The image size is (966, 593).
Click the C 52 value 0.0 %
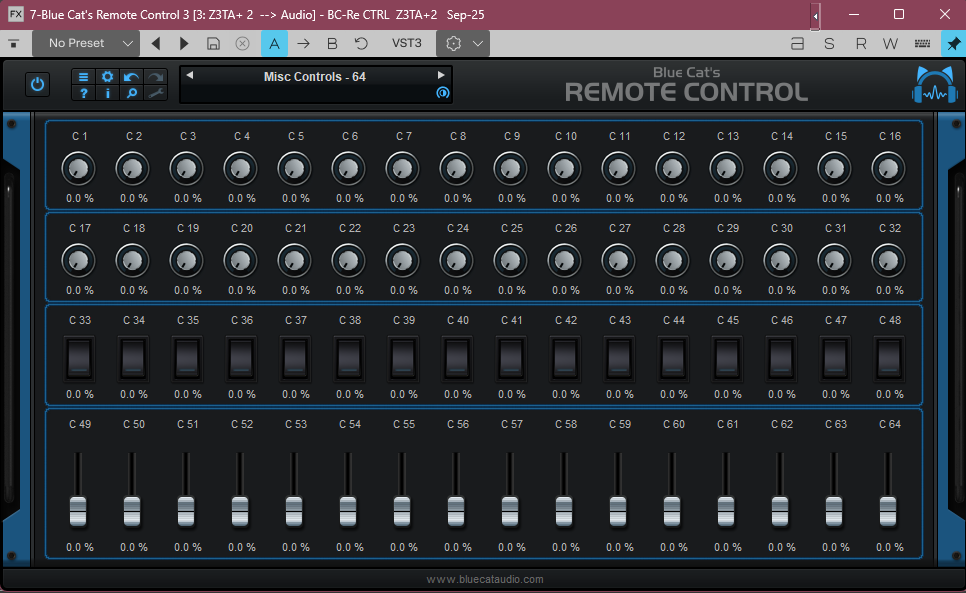242,547
